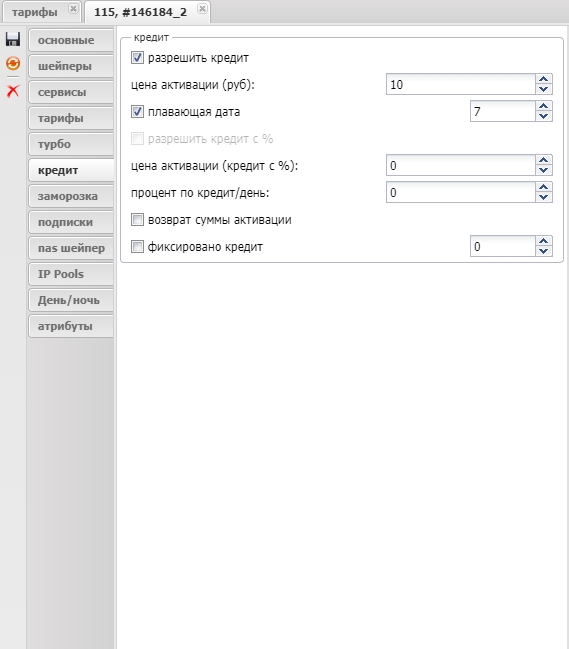Click the red X delete icon

[x=13, y=90]
